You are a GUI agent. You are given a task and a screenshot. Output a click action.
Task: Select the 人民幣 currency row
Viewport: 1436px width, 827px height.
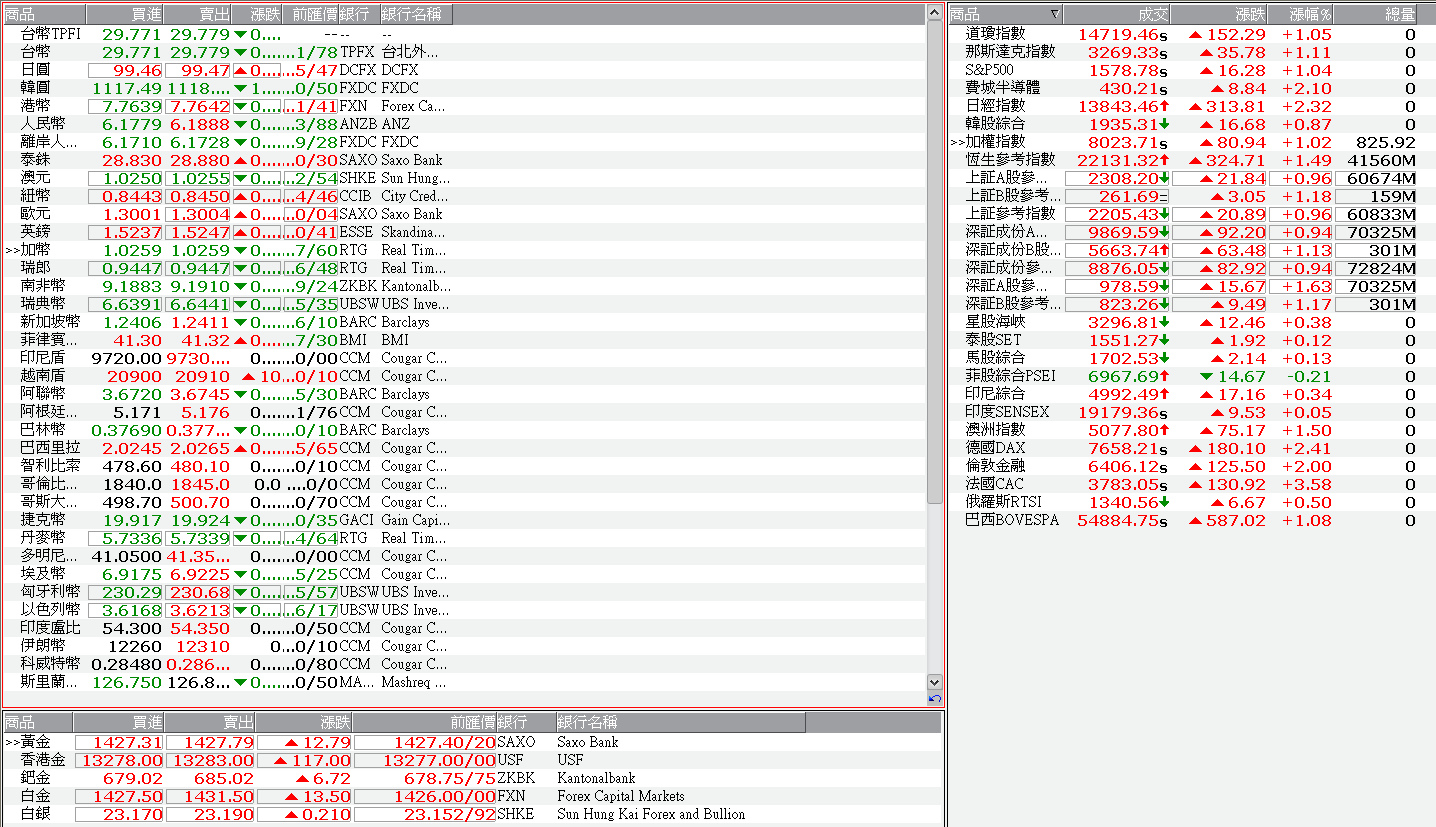pyautogui.click(x=465, y=124)
